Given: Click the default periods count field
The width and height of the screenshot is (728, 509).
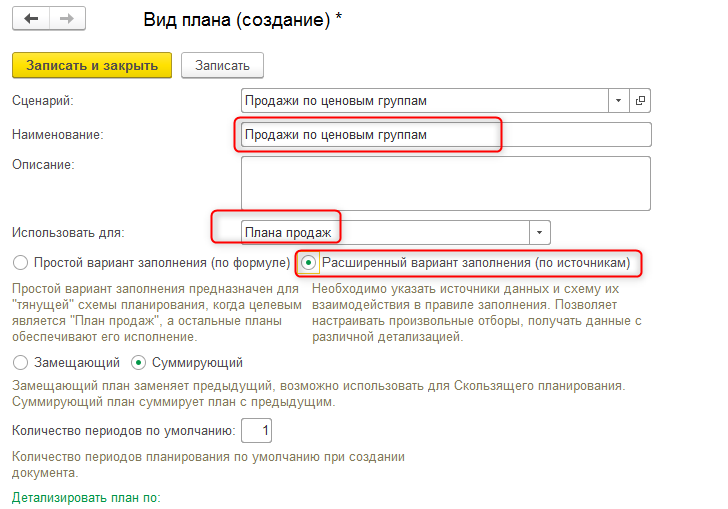Looking at the screenshot, I should (x=257, y=431).
